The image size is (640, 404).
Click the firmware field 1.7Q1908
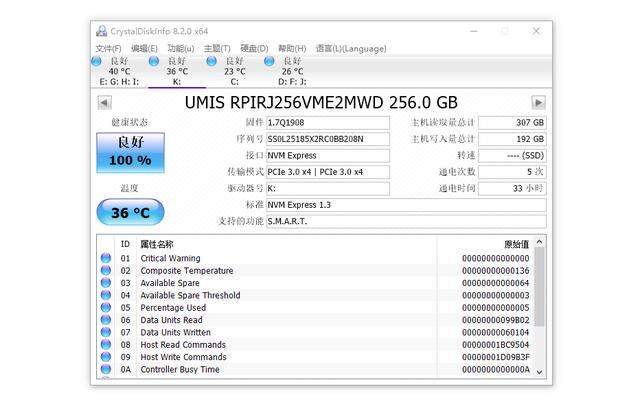click(328, 122)
